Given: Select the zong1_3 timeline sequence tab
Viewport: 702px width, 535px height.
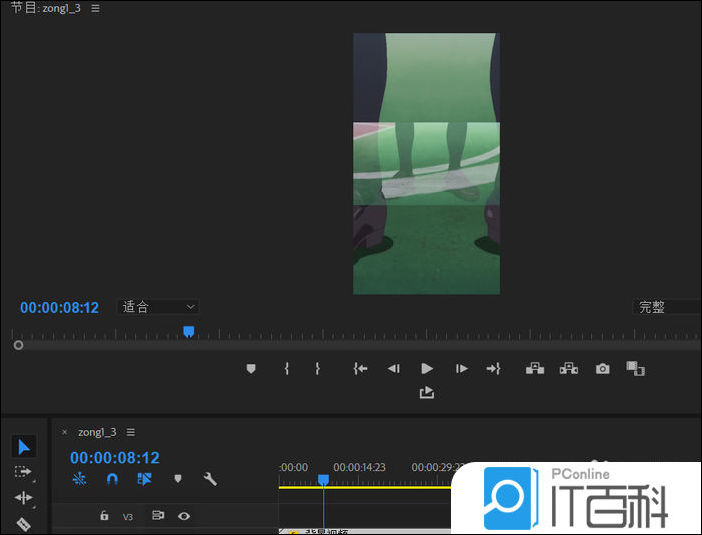Looking at the screenshot, I should [x=97, y=432].
